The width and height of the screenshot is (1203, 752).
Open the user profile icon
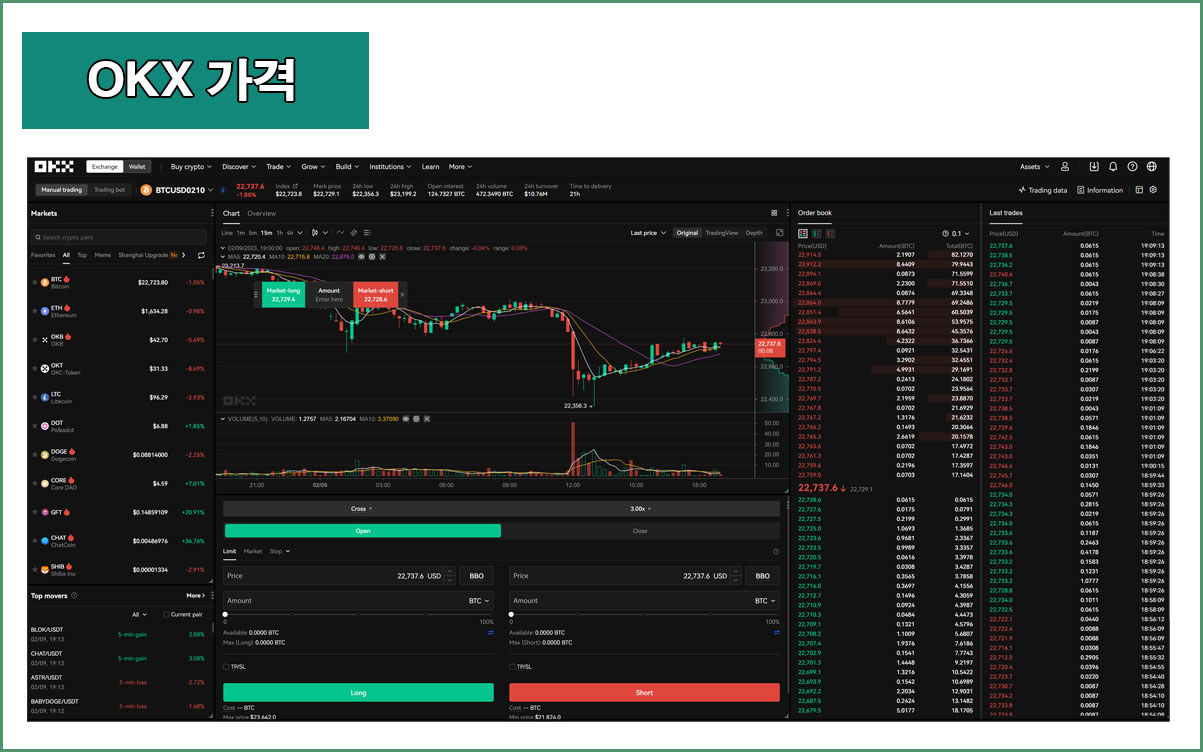coord(1065,167)
